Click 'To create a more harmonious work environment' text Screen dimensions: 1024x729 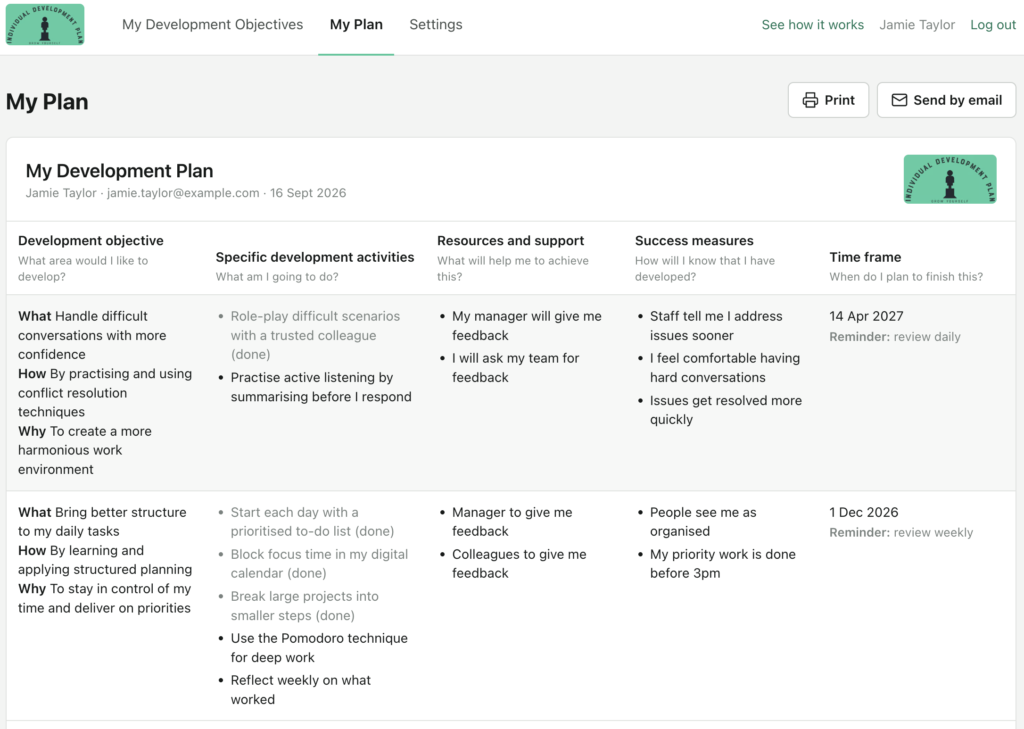click(85, 450)
